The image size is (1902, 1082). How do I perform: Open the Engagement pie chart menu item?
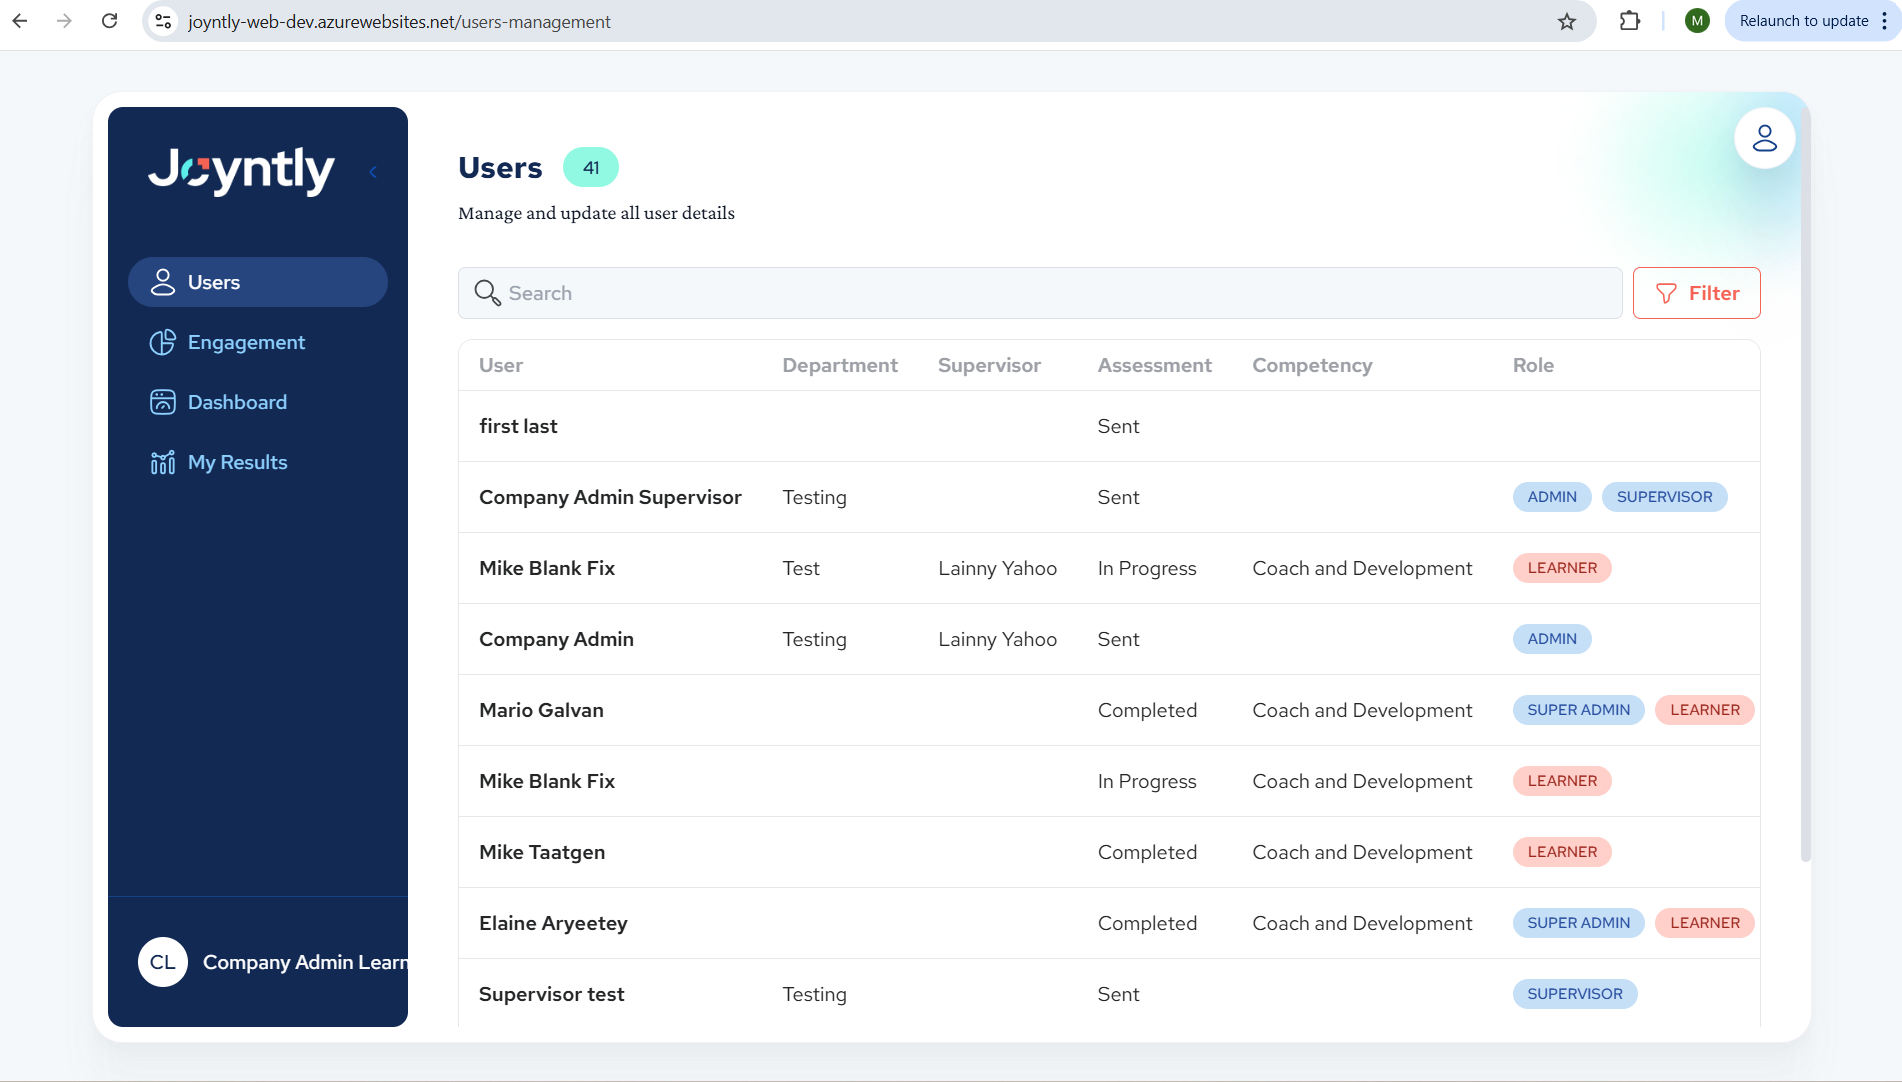pyautogui.click(x=162, y=343)
